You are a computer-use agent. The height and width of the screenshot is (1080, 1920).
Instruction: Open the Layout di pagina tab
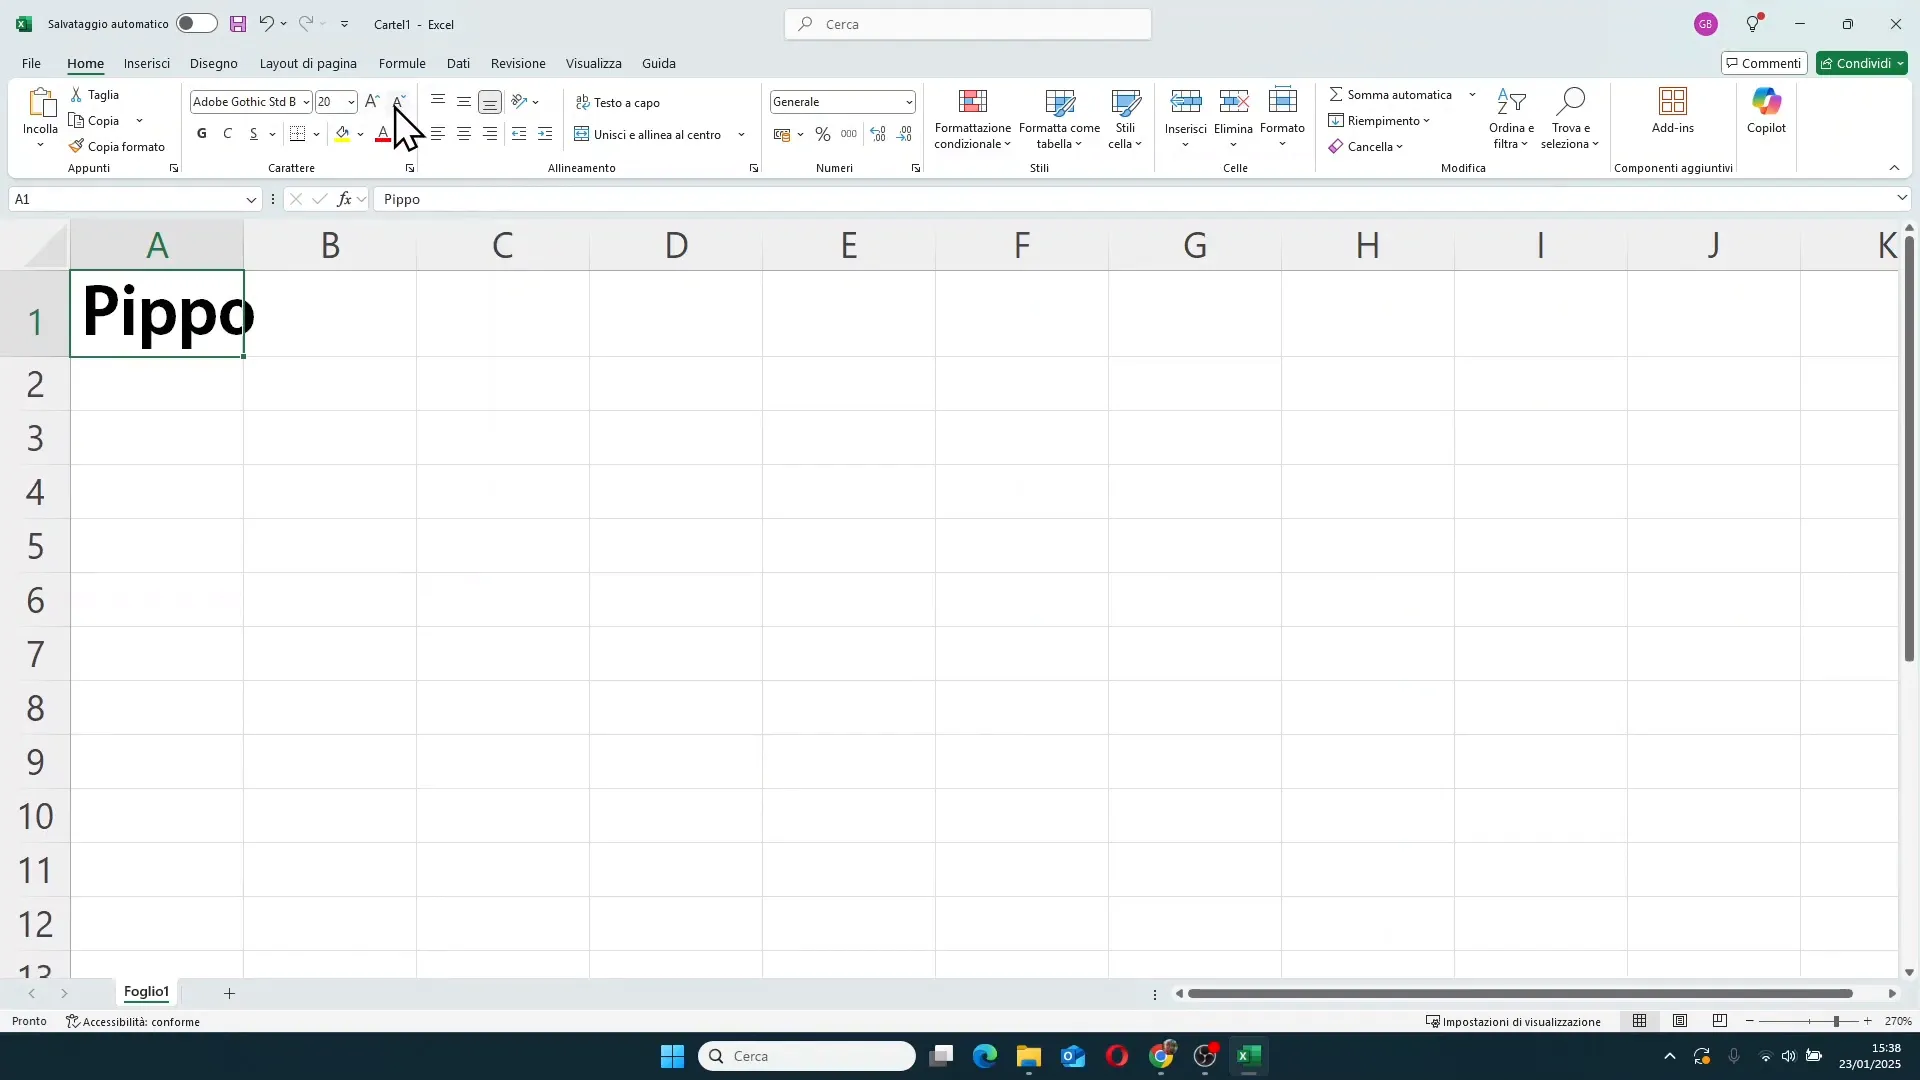pos(308,63)
